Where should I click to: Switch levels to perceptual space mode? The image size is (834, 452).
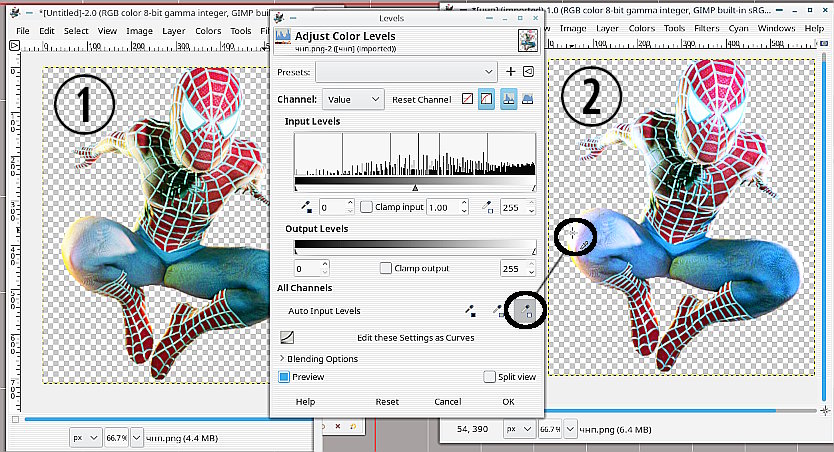coord(486,99)
